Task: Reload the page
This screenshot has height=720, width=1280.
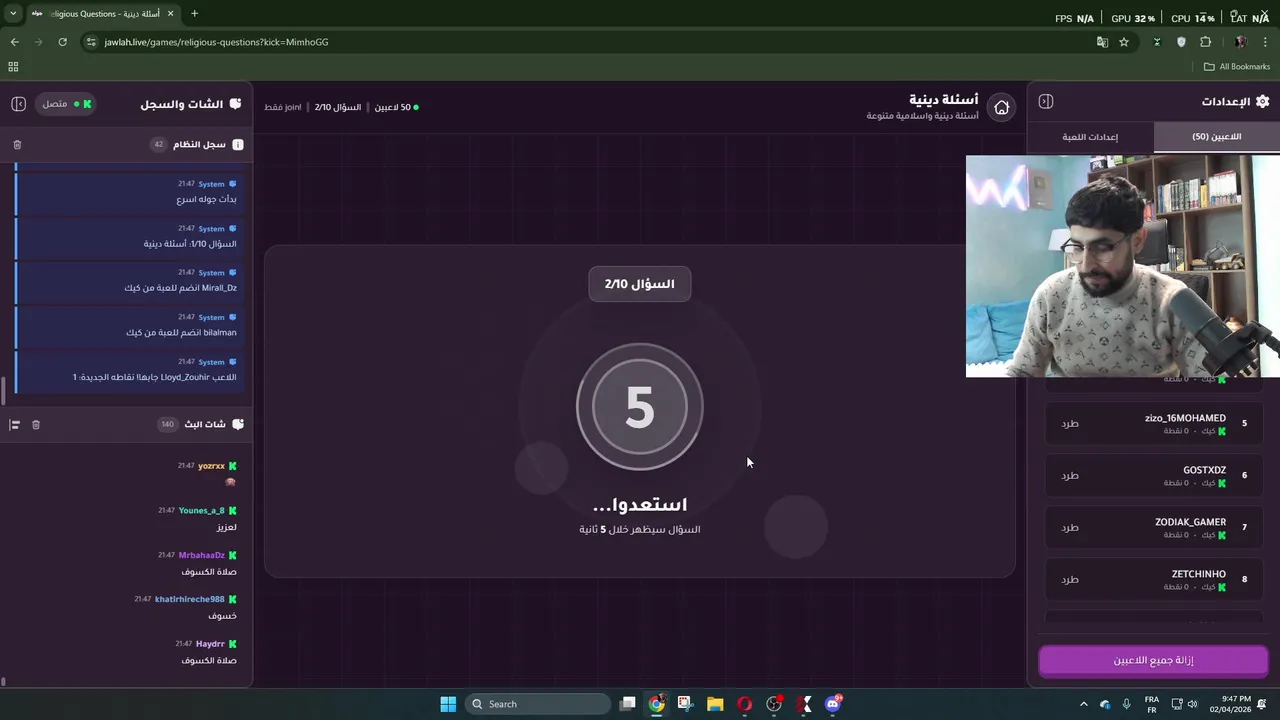Action: (x=62, y=42)
